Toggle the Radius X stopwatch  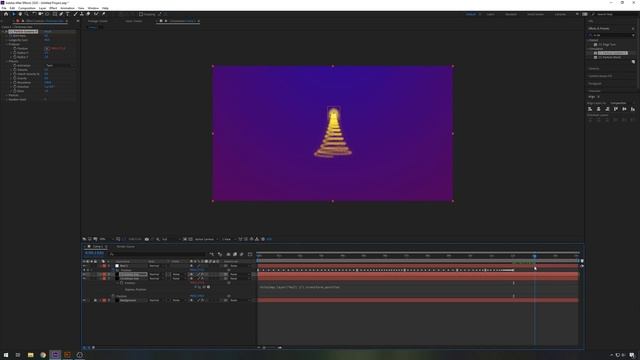(15, 53)
